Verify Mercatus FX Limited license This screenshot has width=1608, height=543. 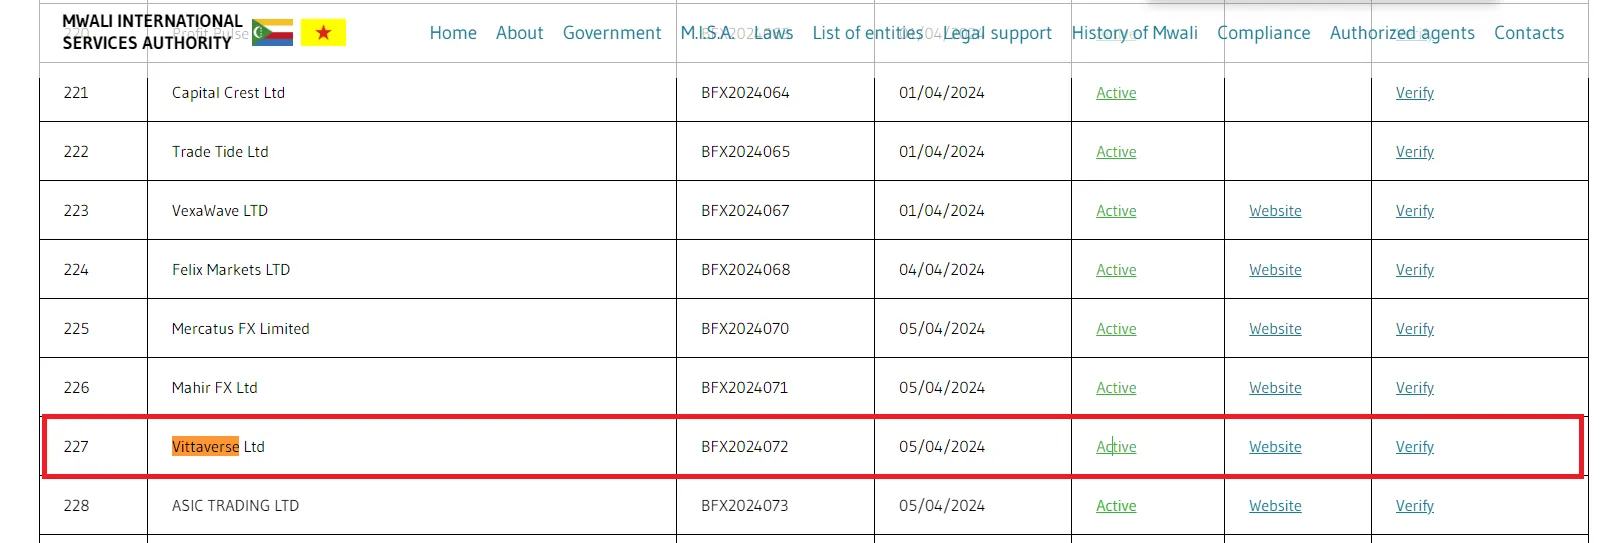1414,329
